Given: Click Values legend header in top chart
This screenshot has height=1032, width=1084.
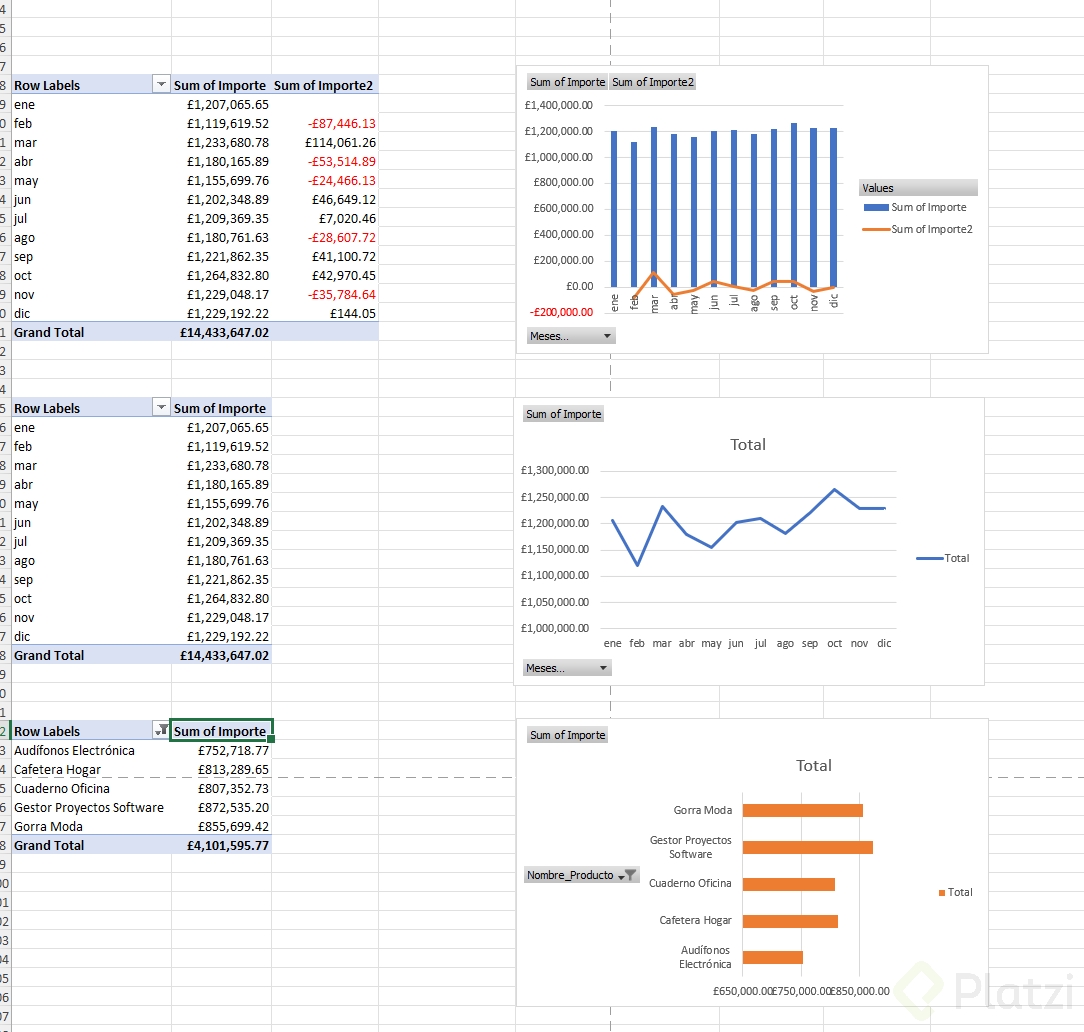Looking at the screenshot, I should pyautogui.click(x=918, y=188).
